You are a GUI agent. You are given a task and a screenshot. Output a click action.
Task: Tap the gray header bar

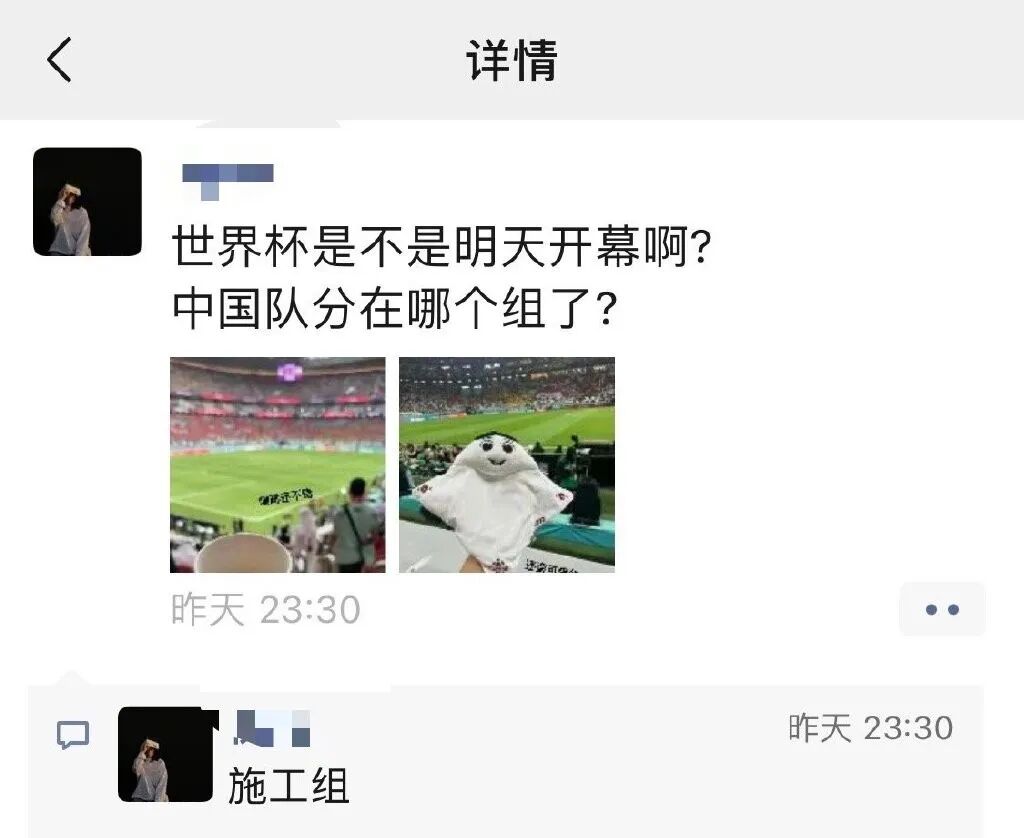512,59
